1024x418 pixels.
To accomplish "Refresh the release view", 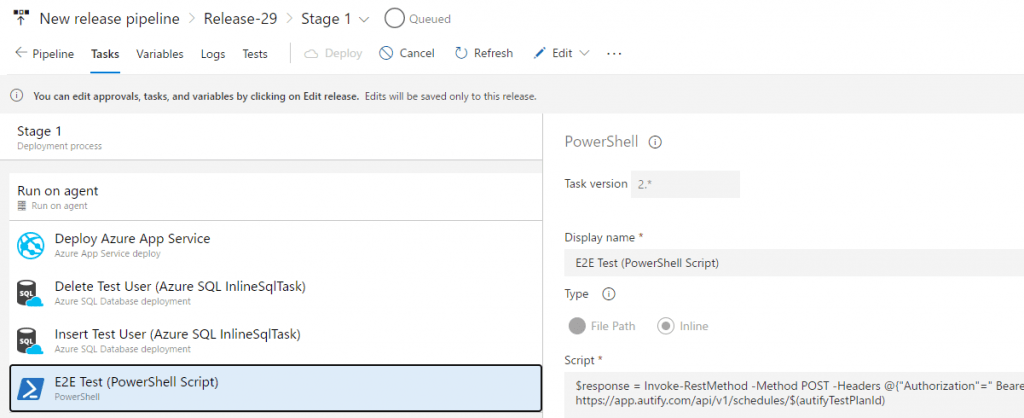I will [484, 54].
